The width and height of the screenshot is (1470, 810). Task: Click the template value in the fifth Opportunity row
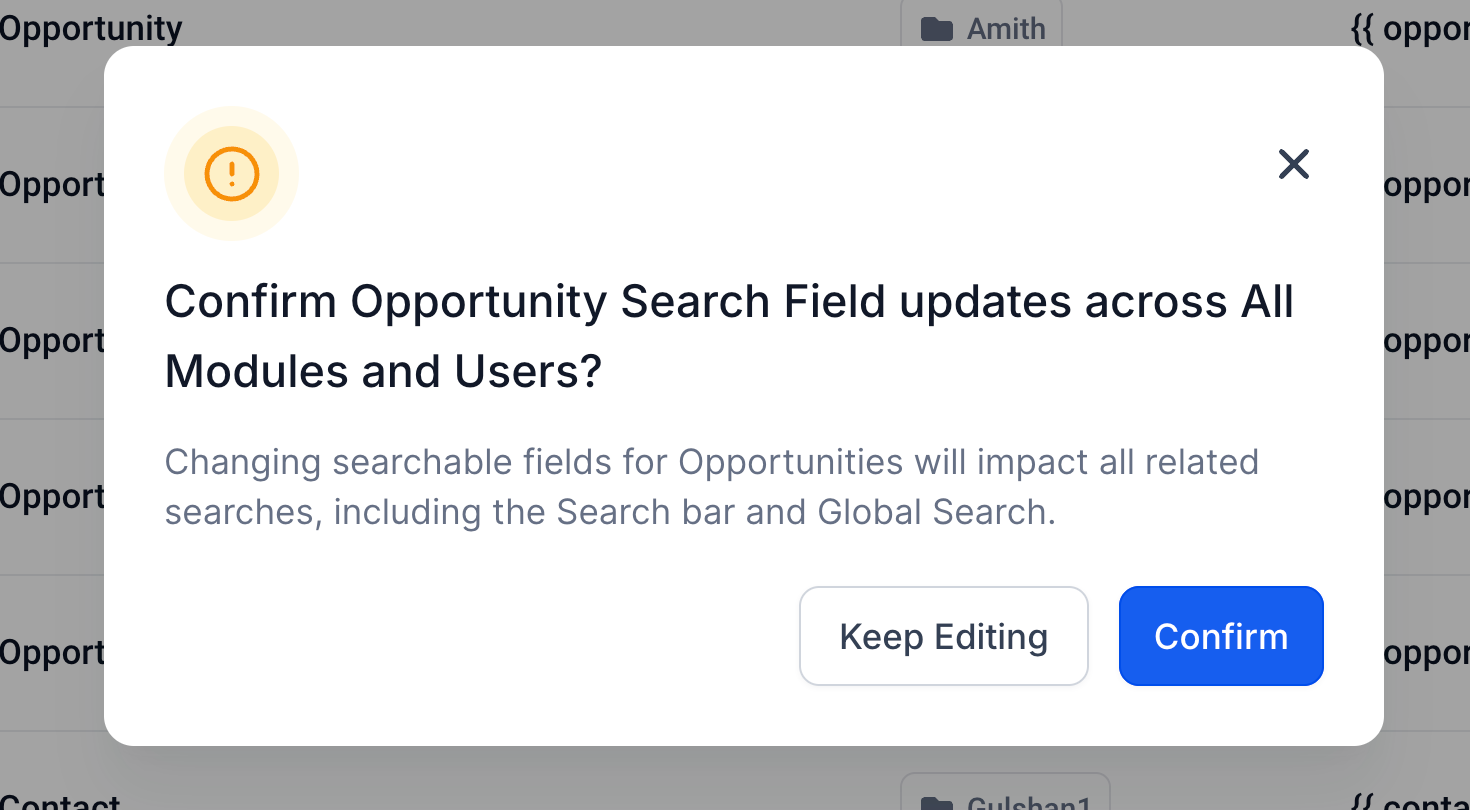coord(1427,653)
